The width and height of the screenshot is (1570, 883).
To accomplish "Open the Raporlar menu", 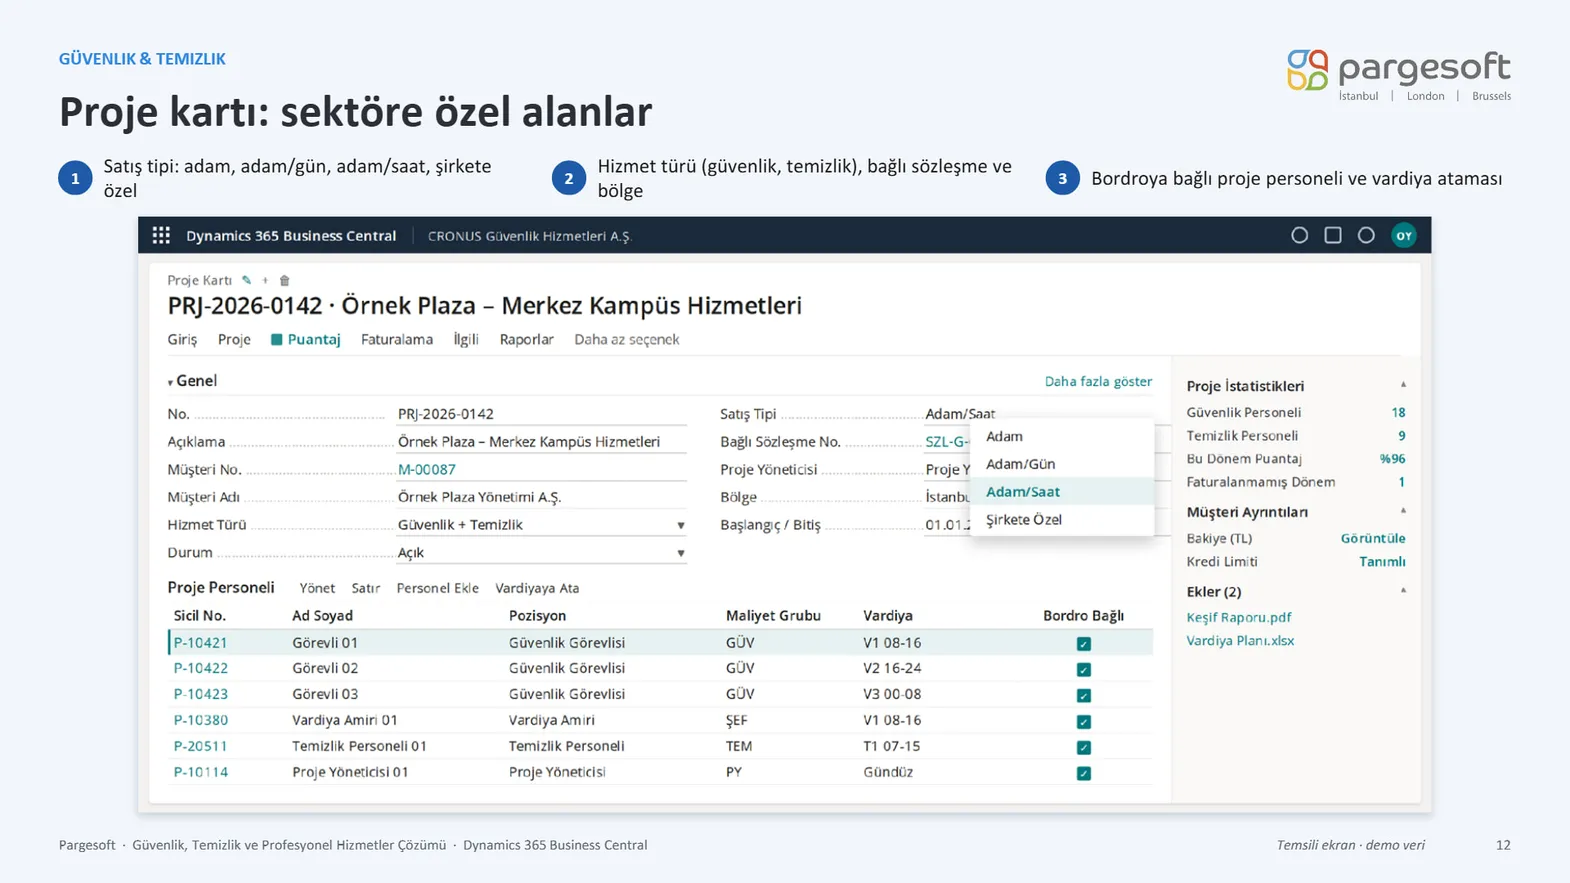I will click(x=526, y=339).
